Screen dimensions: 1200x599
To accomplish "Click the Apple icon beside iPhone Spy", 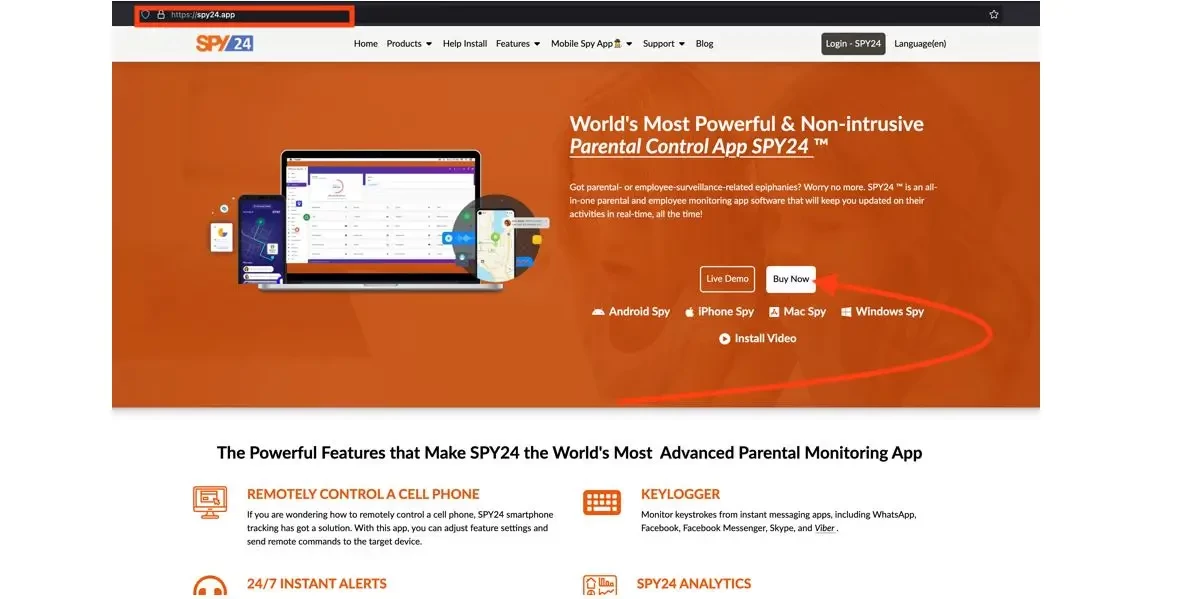I will point(689,312).
